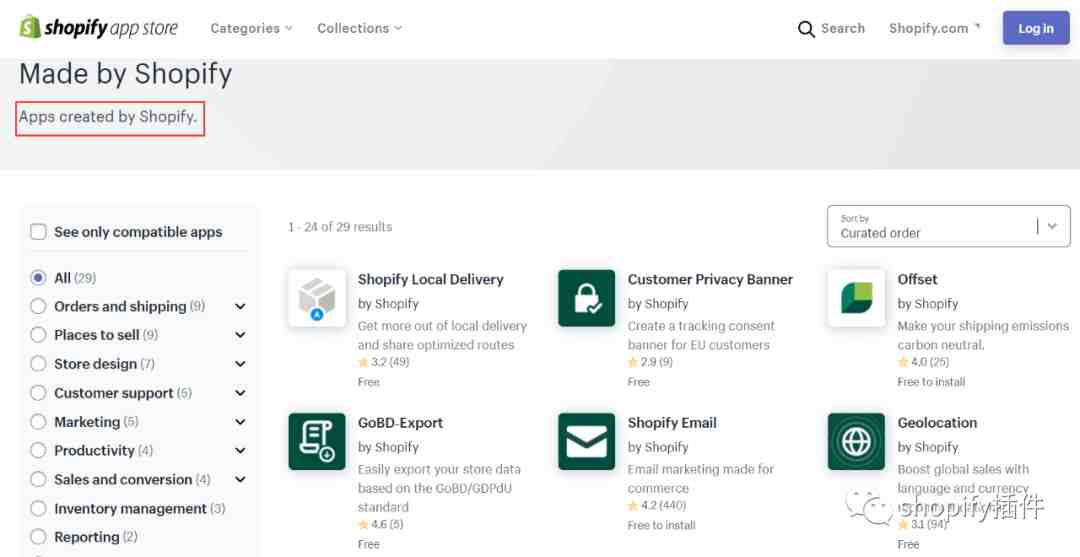Click the Log in button
This screenshot has height=557, width=1080.
click(x=1036, y=28)
